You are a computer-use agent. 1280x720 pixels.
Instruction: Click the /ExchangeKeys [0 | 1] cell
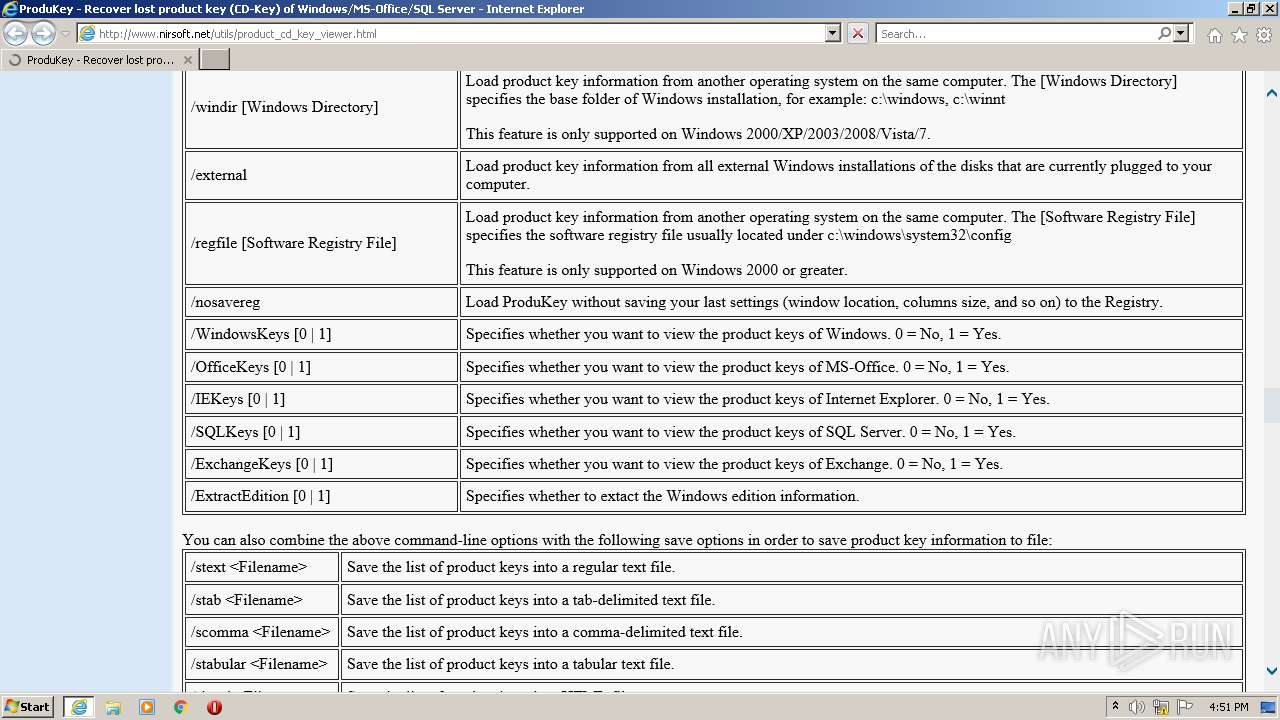(321, 464)
